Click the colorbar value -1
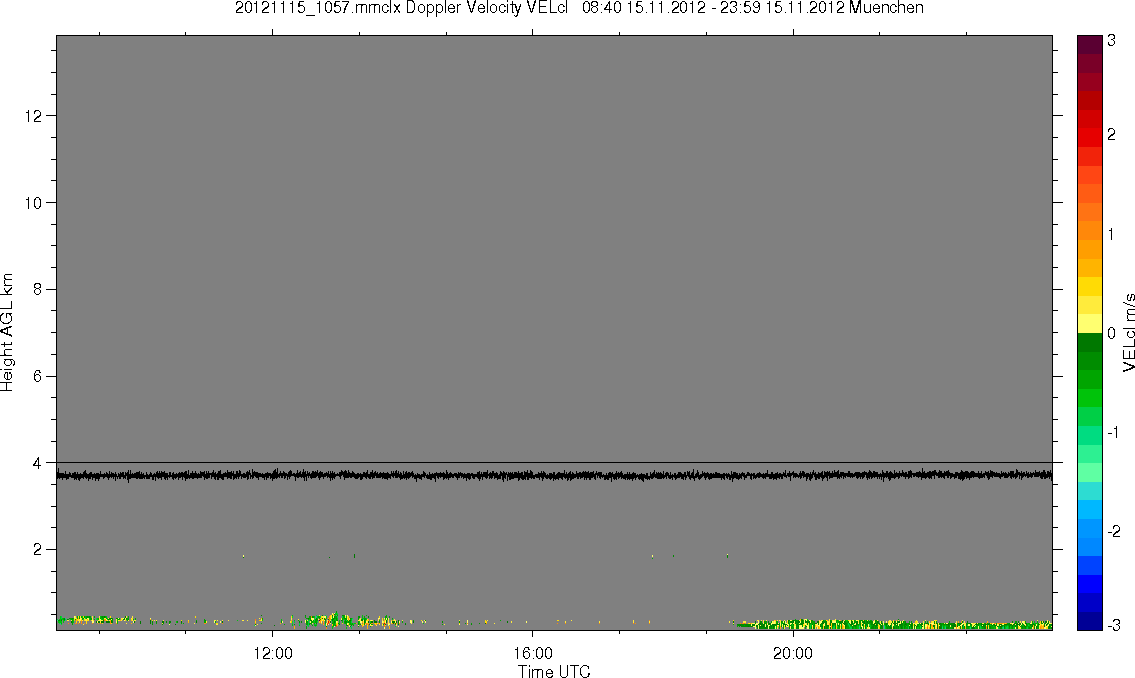Image resolution: width=1135 pixels, height=678 pixels. click(1113, 433)
